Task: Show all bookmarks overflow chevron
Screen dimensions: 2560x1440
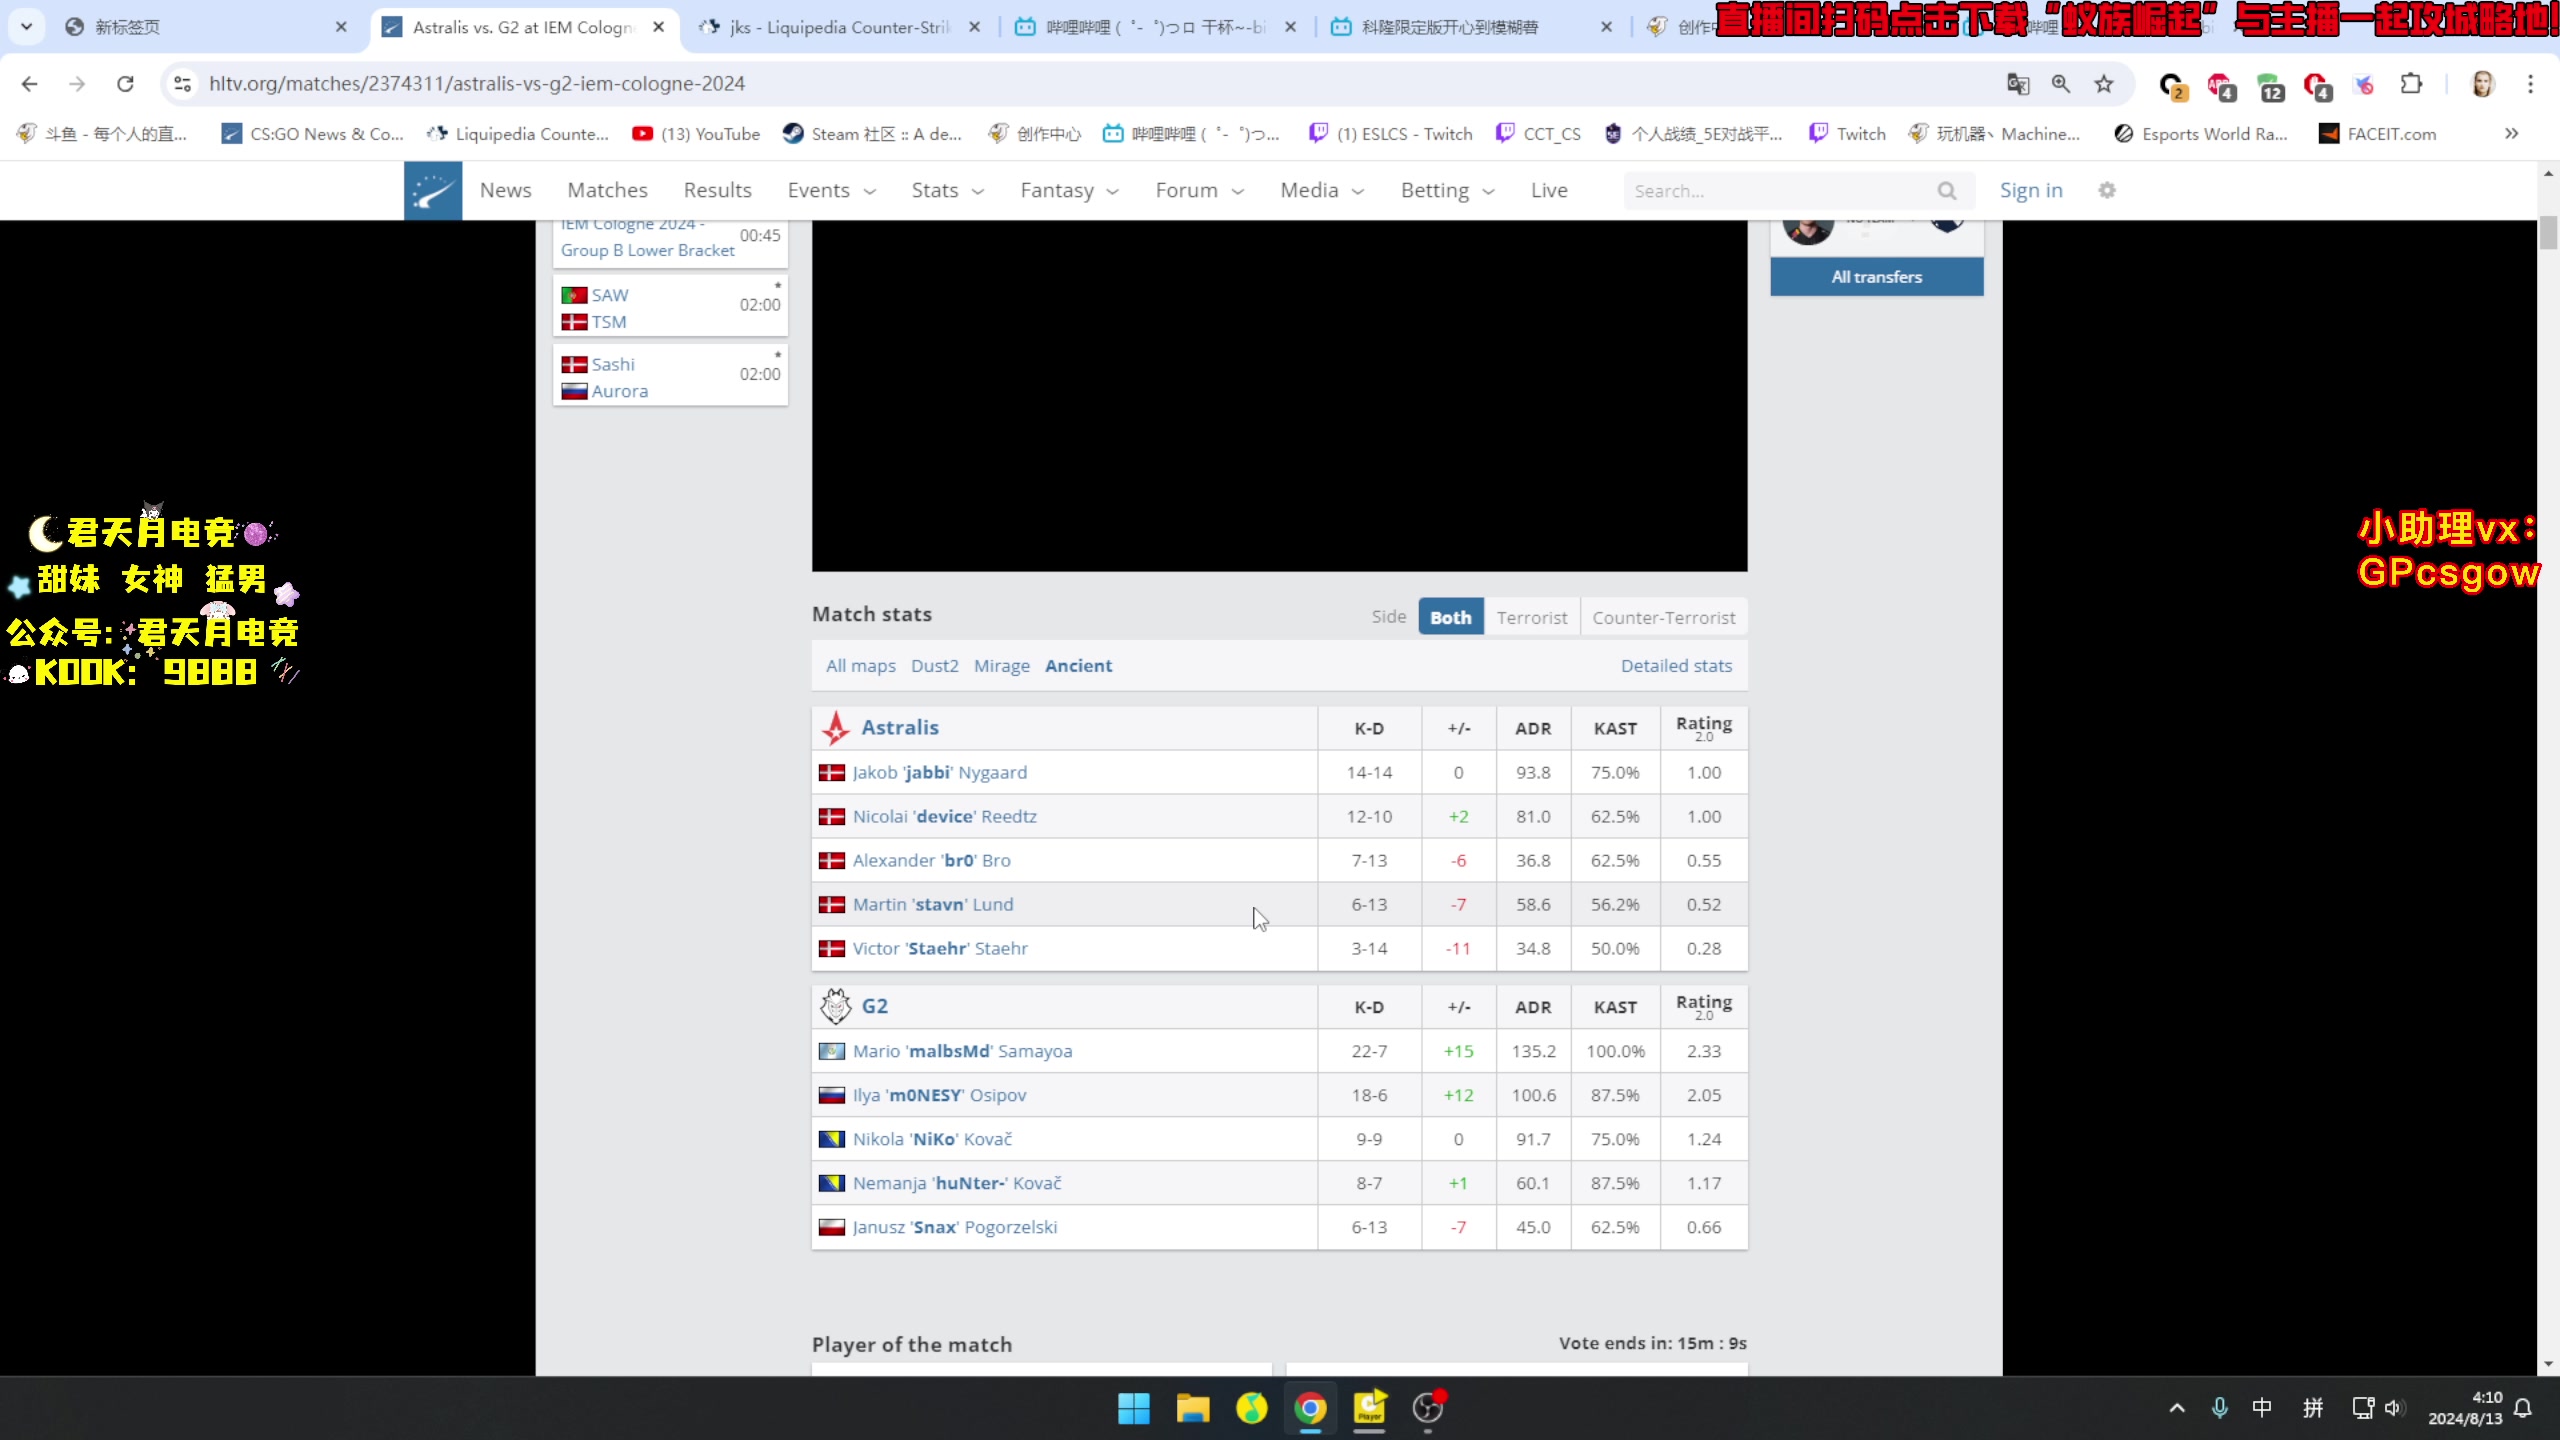Action: [2511, 134]
